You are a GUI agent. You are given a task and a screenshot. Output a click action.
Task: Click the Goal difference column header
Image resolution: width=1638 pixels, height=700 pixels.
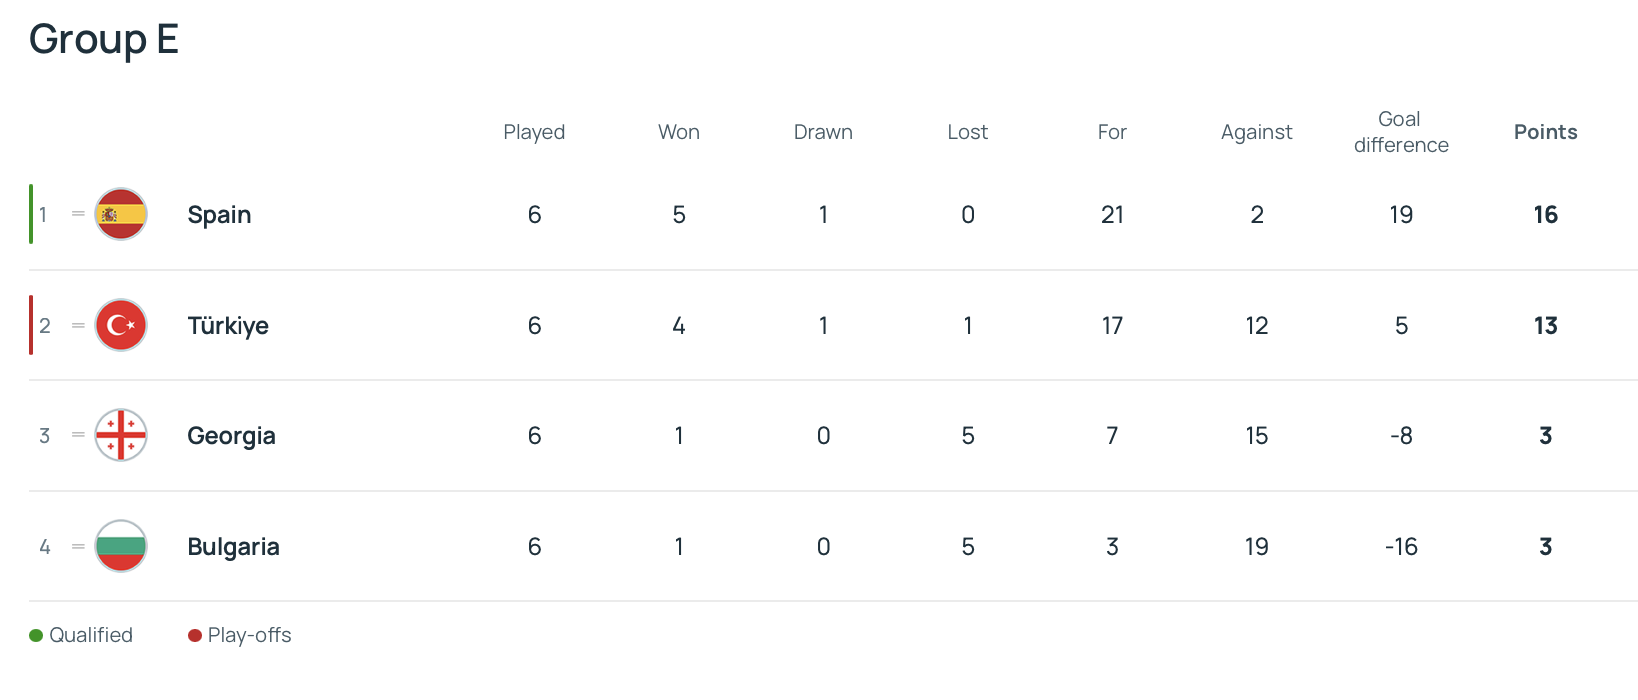tap(1401, 132)
